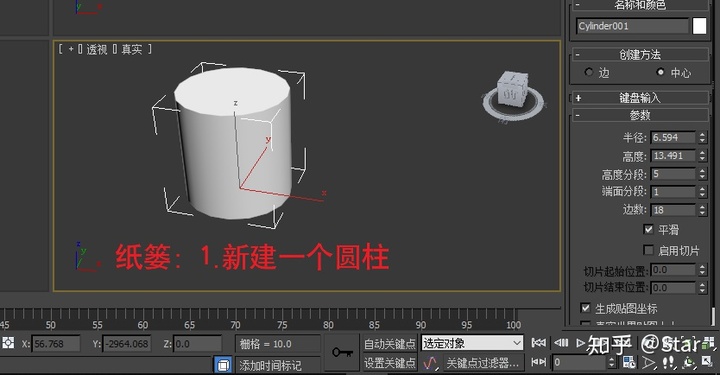The image size is (720, 375).
Task: Click the Cylinder001 name field
Action: coord(633,26)
